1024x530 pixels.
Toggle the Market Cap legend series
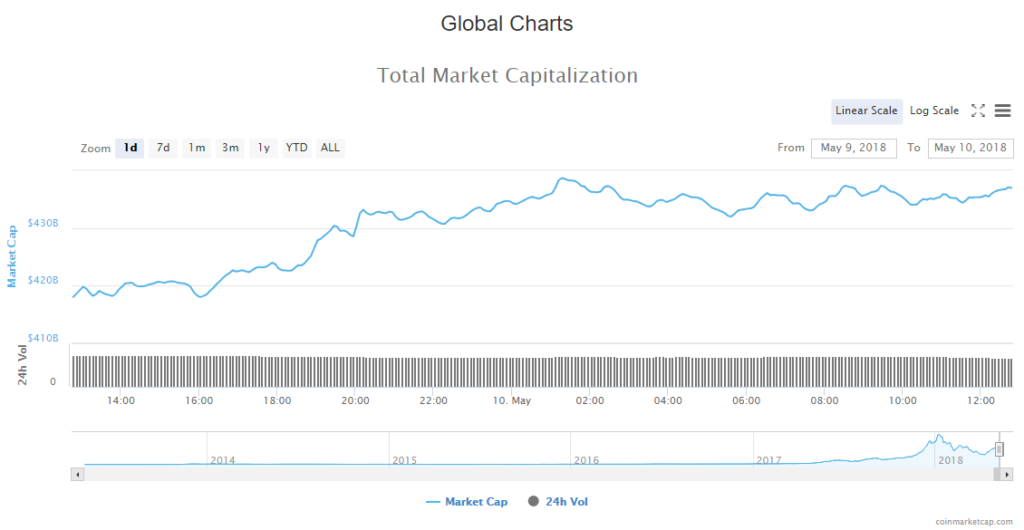coord(466,502)
